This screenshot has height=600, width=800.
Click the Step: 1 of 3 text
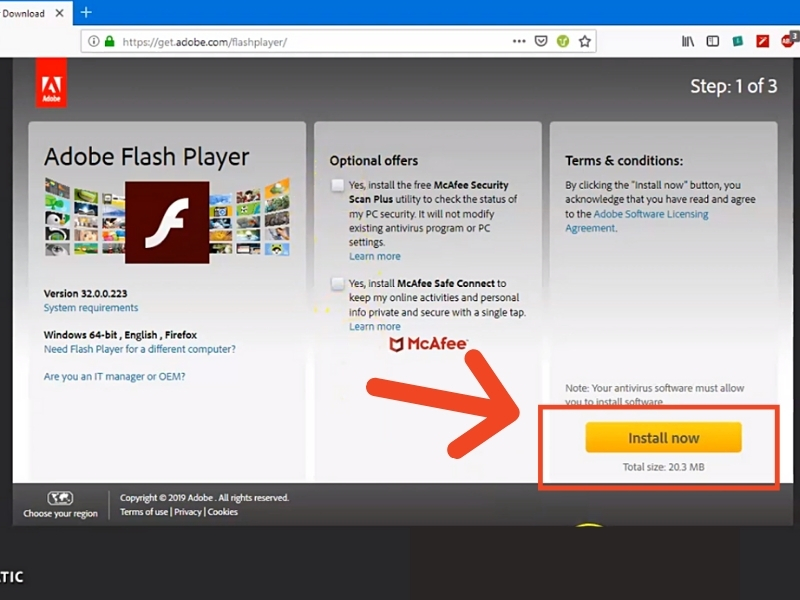pyautogui.click(x=734, y=86)
